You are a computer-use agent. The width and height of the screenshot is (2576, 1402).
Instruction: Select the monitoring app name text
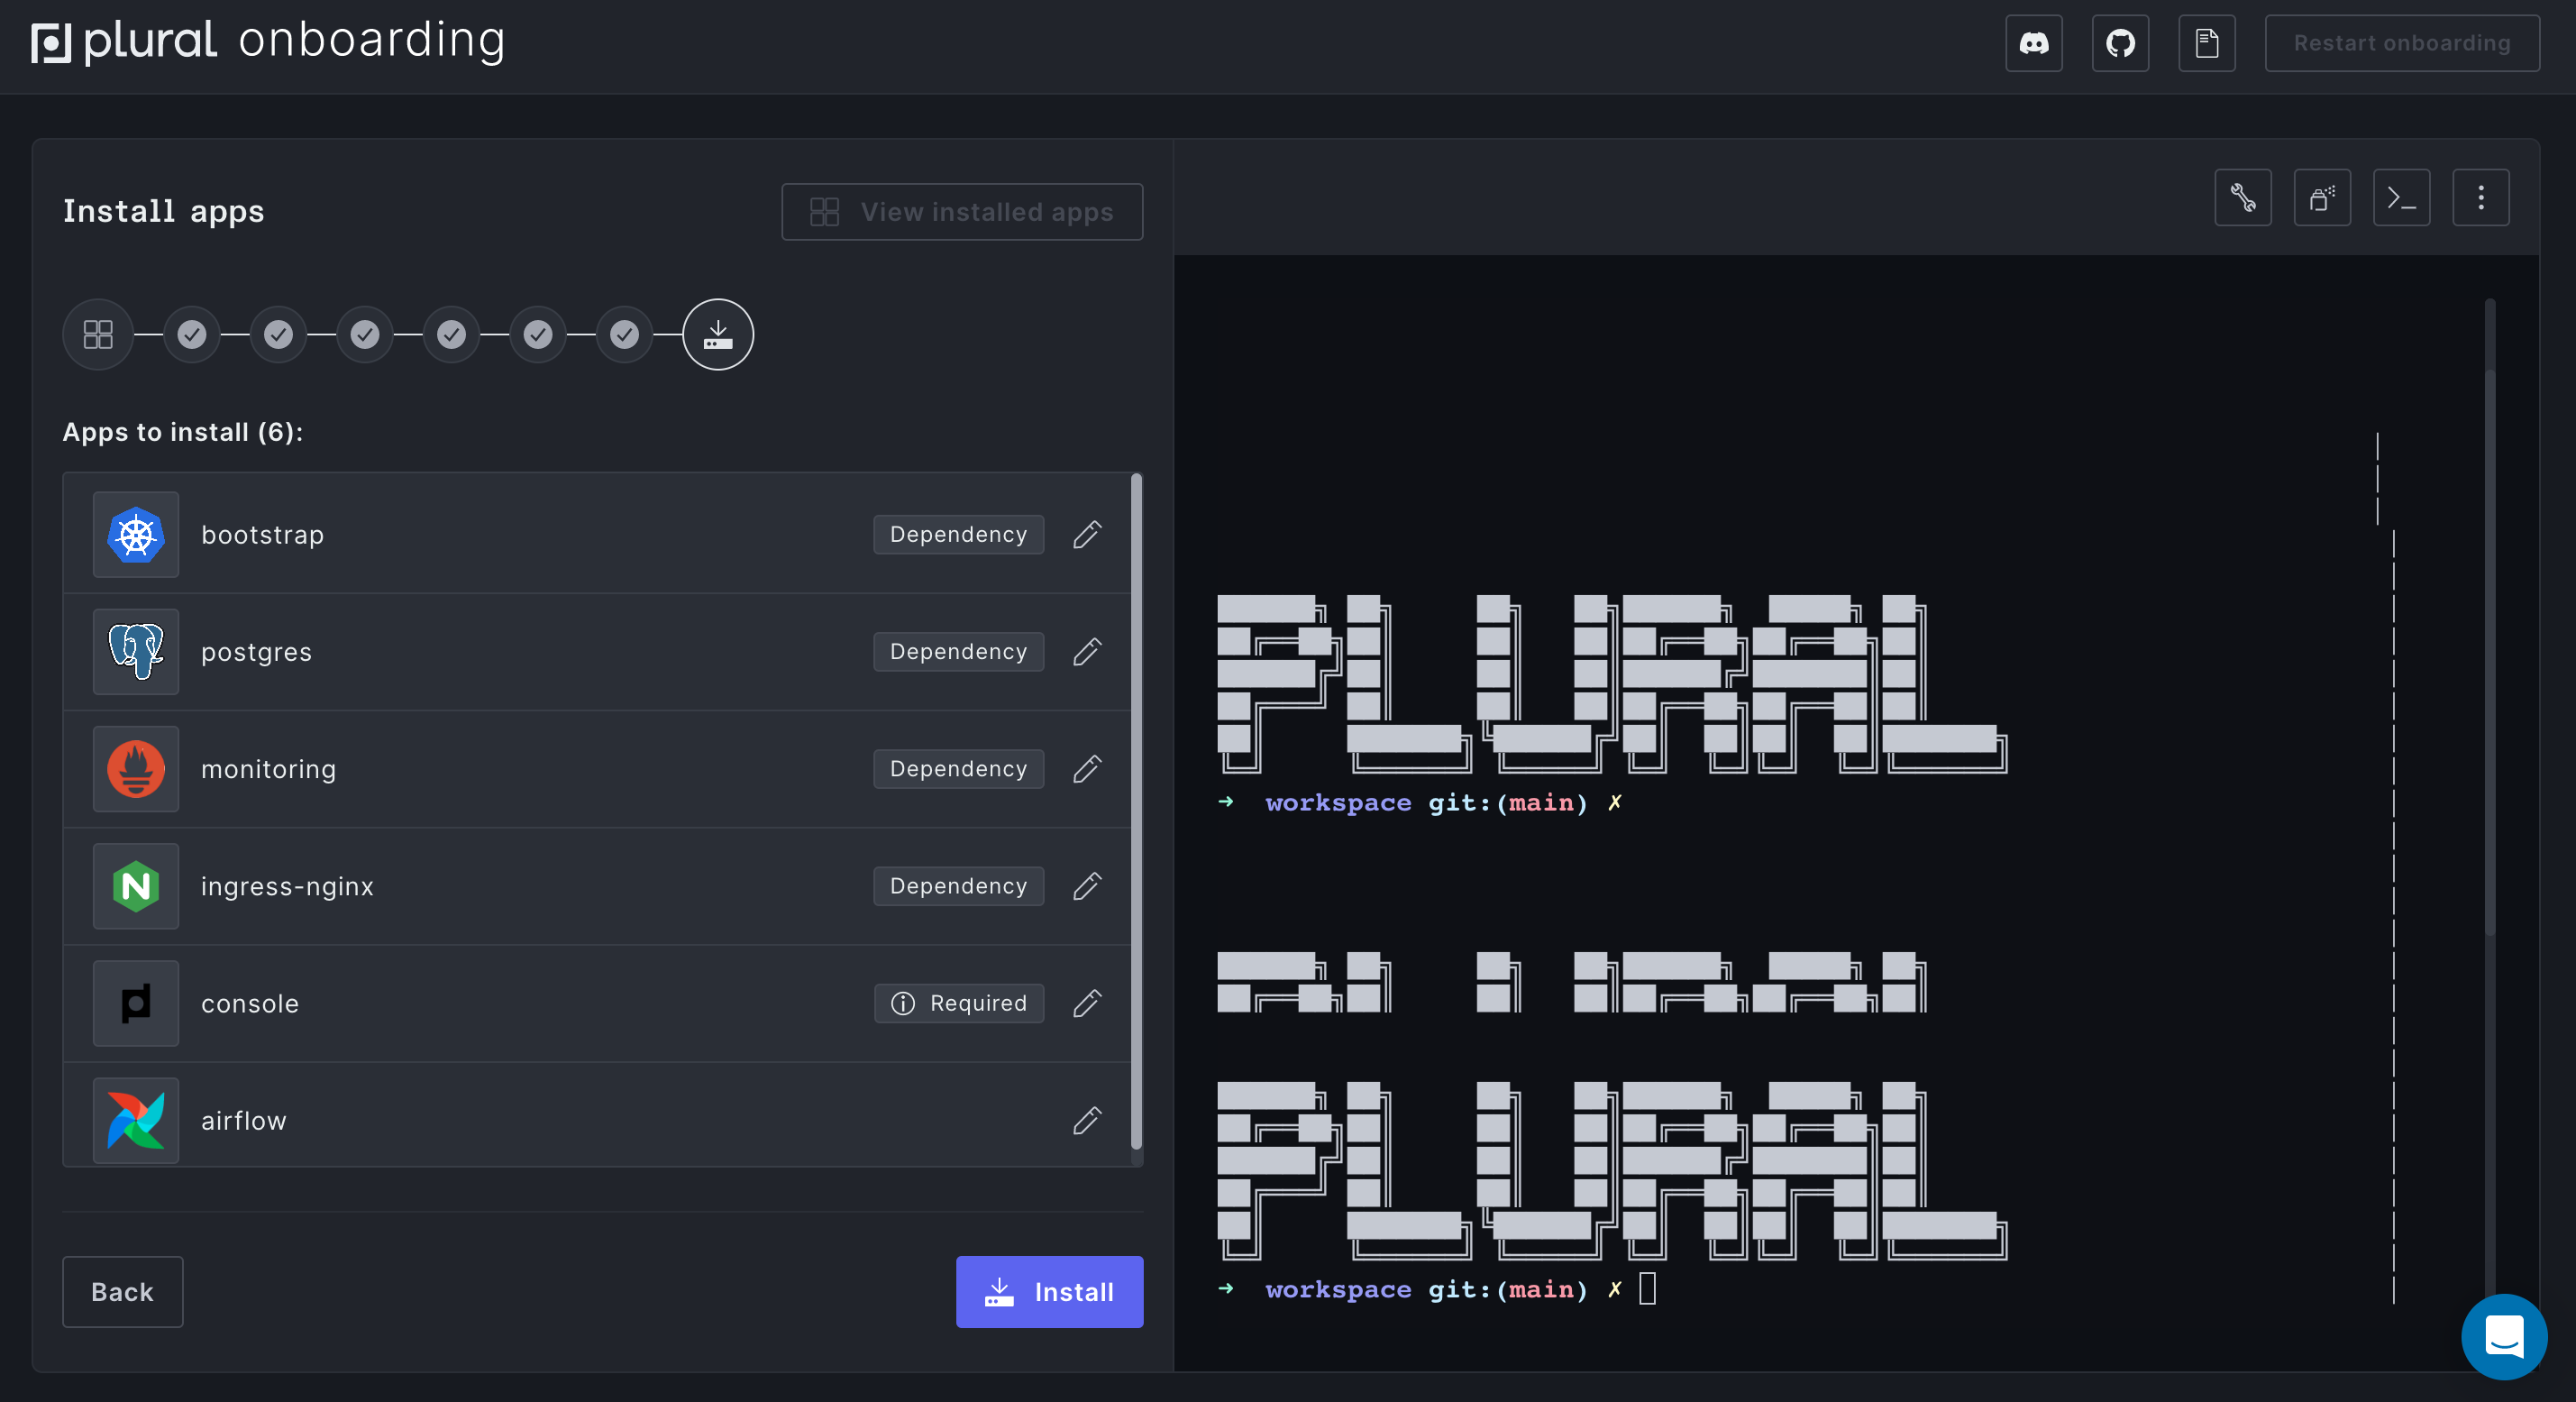[269, 770]
